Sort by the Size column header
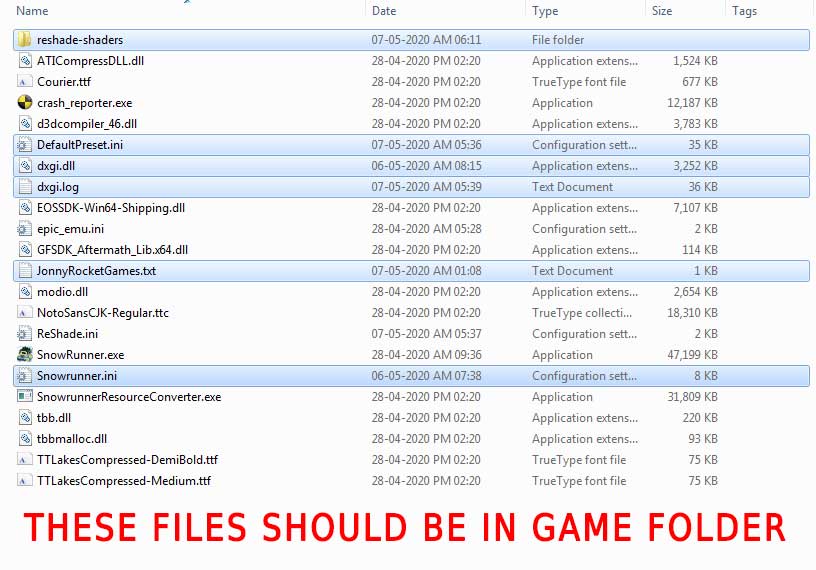The width and height of the screenshot is (816, 570). point(662,11)
